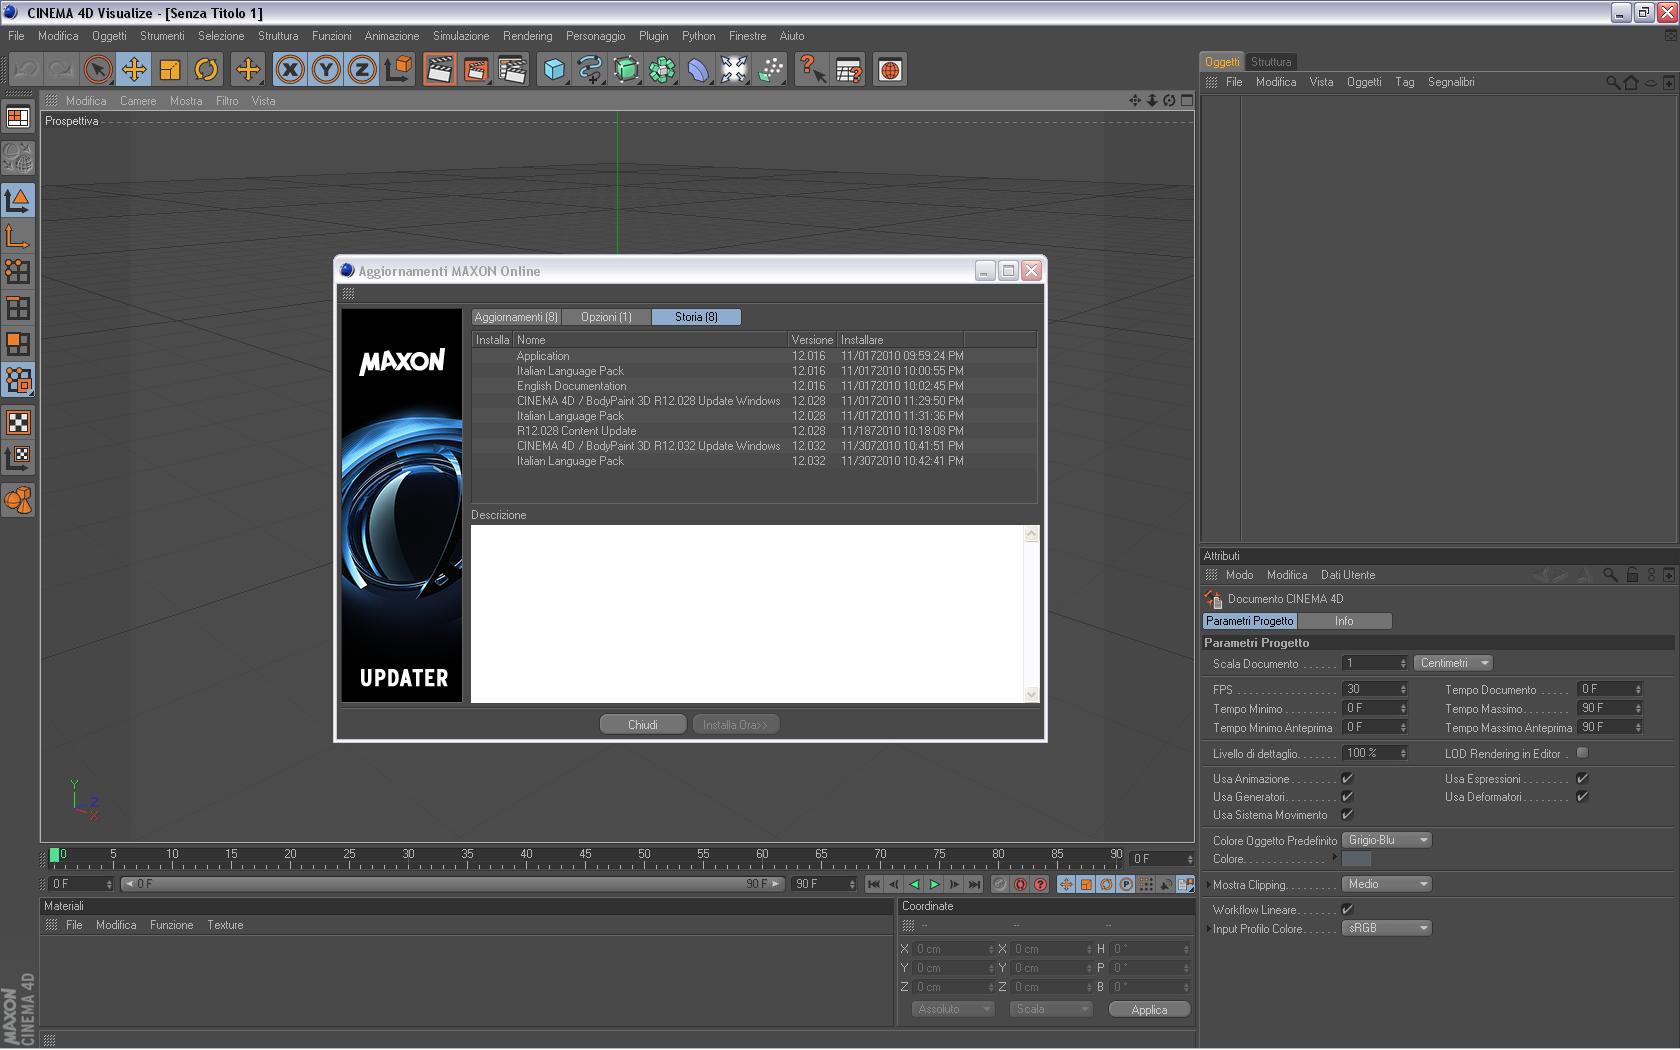Open the Live Selection tool
The height and width of the screenshot is (1050, 1680).
click(x=98, y=70)
